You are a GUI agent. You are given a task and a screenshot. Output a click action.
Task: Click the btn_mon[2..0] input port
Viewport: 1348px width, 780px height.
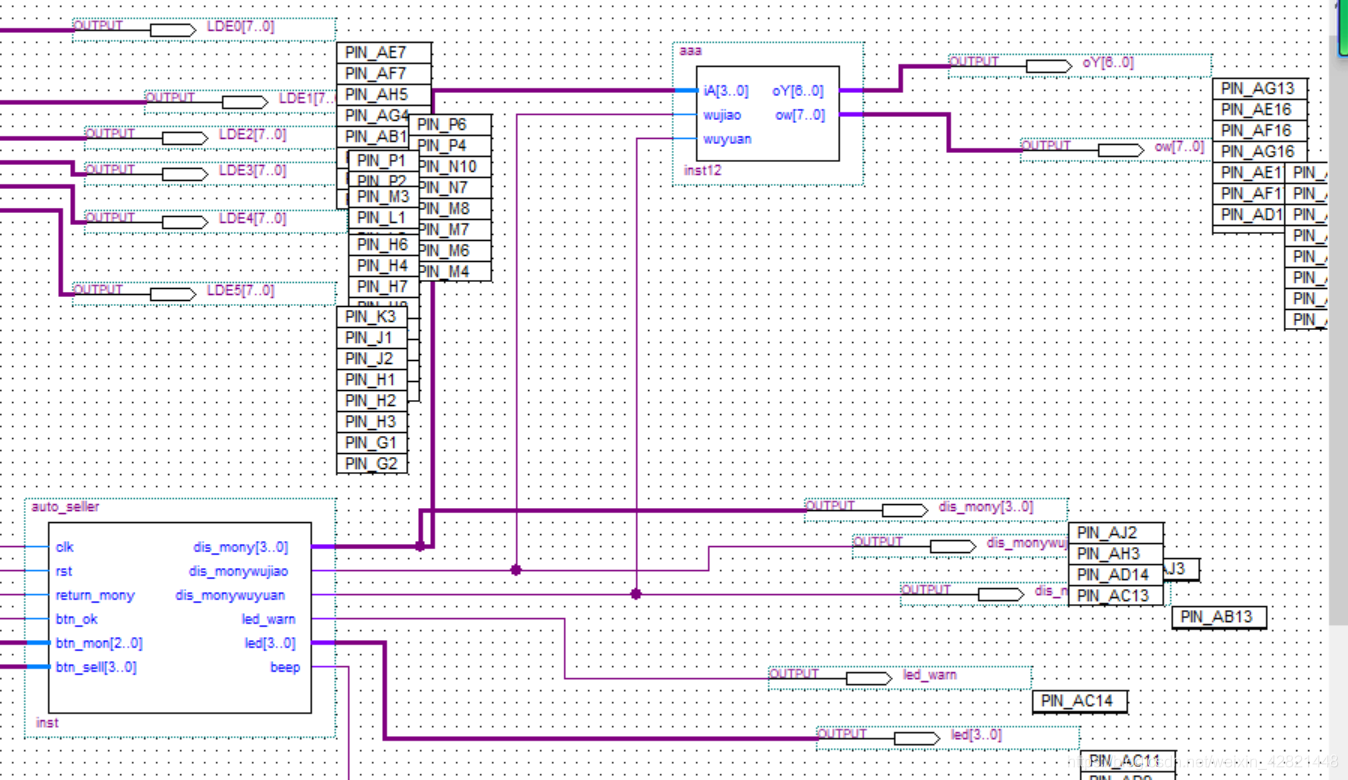coord(99,643)
